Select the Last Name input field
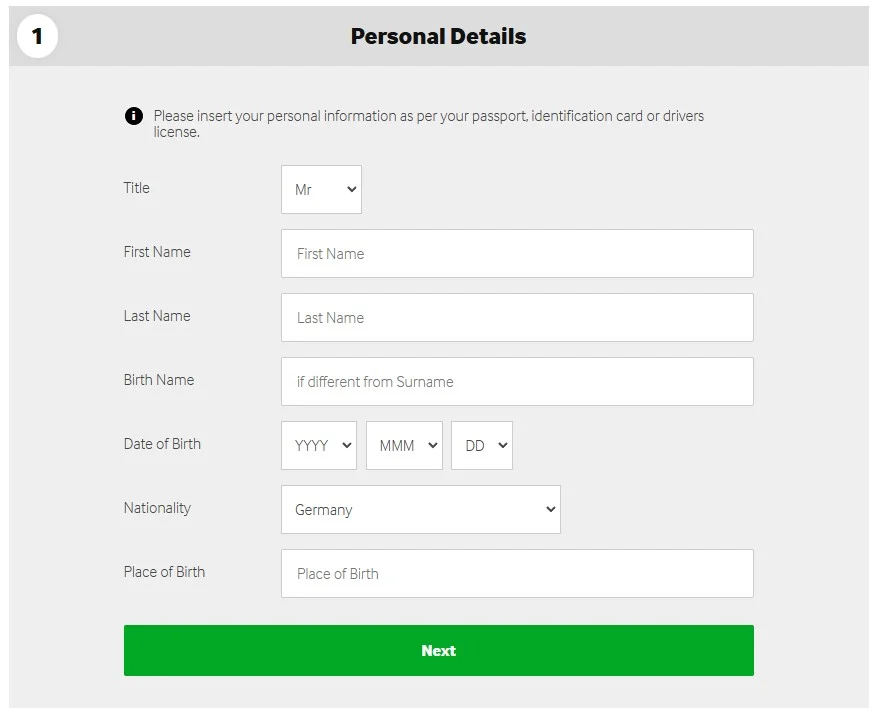 [517, 317]
